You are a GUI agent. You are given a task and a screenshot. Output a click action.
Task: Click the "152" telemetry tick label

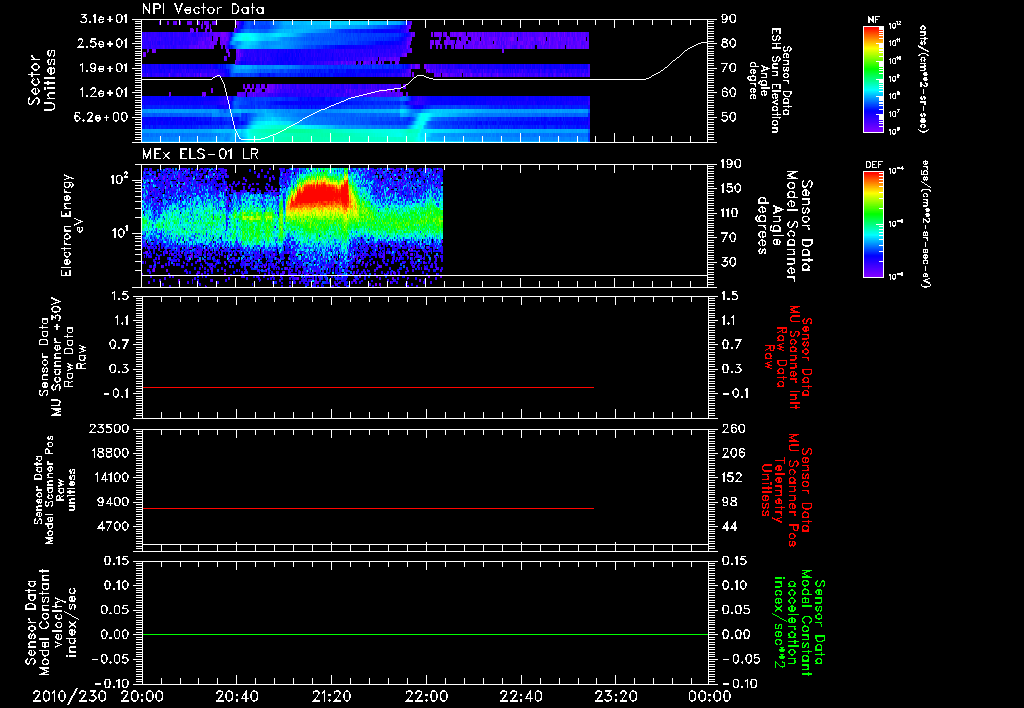(x=731, y=477)
